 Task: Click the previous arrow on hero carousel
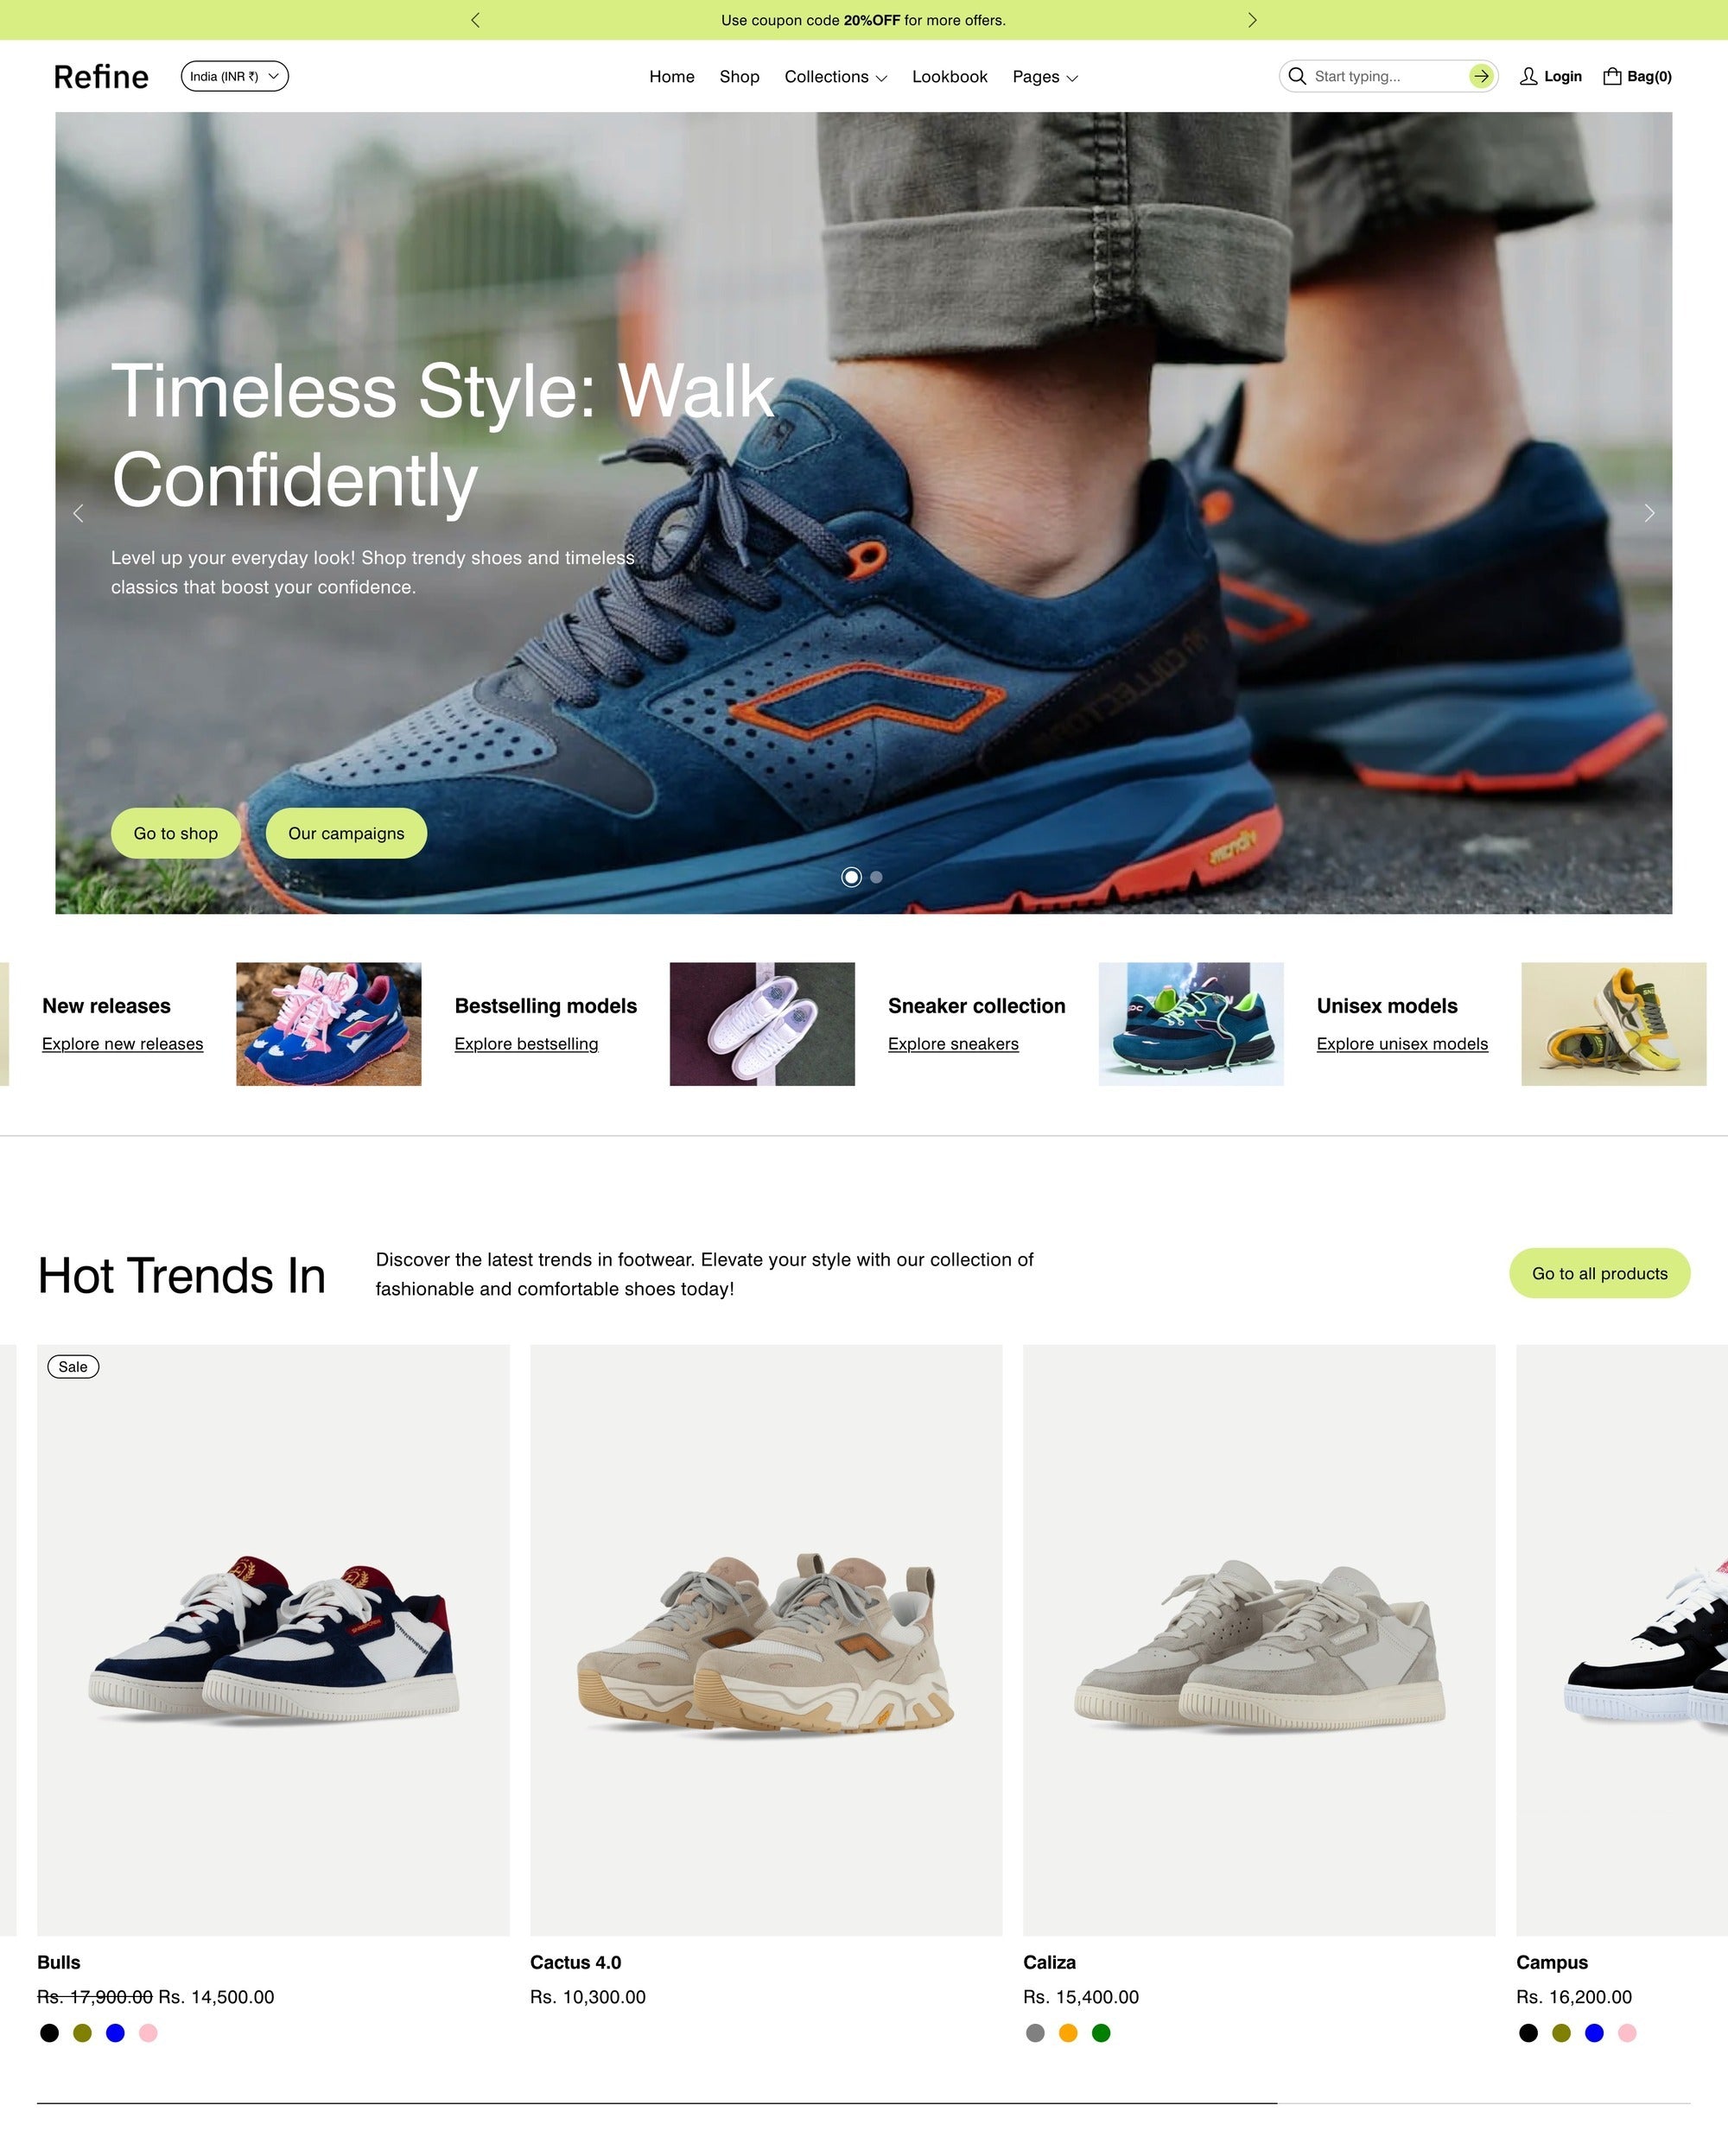[x=78, y=513]
